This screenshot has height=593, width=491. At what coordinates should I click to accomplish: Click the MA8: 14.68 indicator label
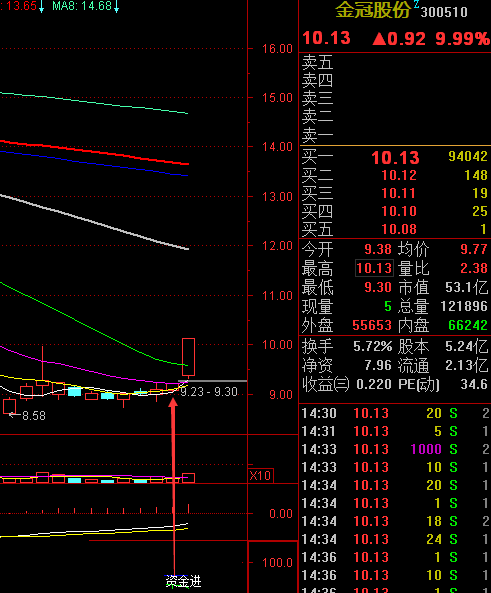click(x=82, y=6)
